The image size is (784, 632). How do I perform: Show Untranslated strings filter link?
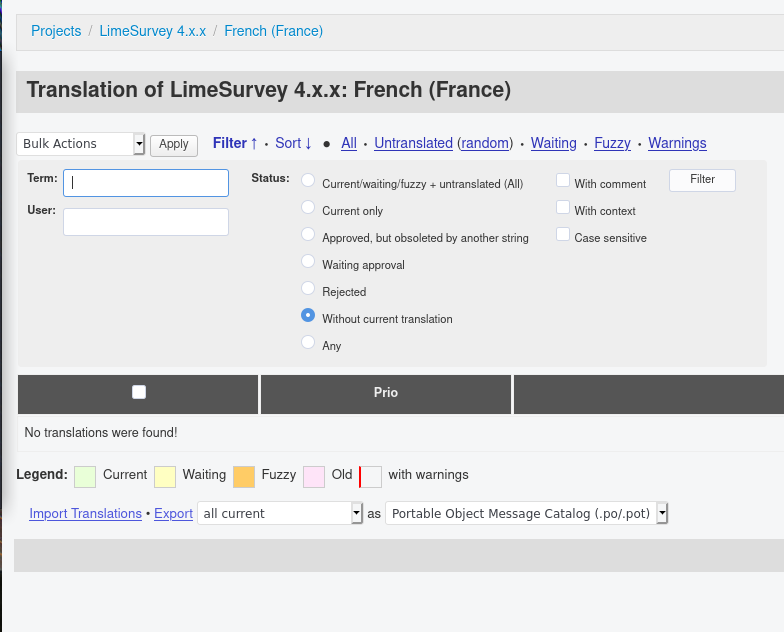413,143
